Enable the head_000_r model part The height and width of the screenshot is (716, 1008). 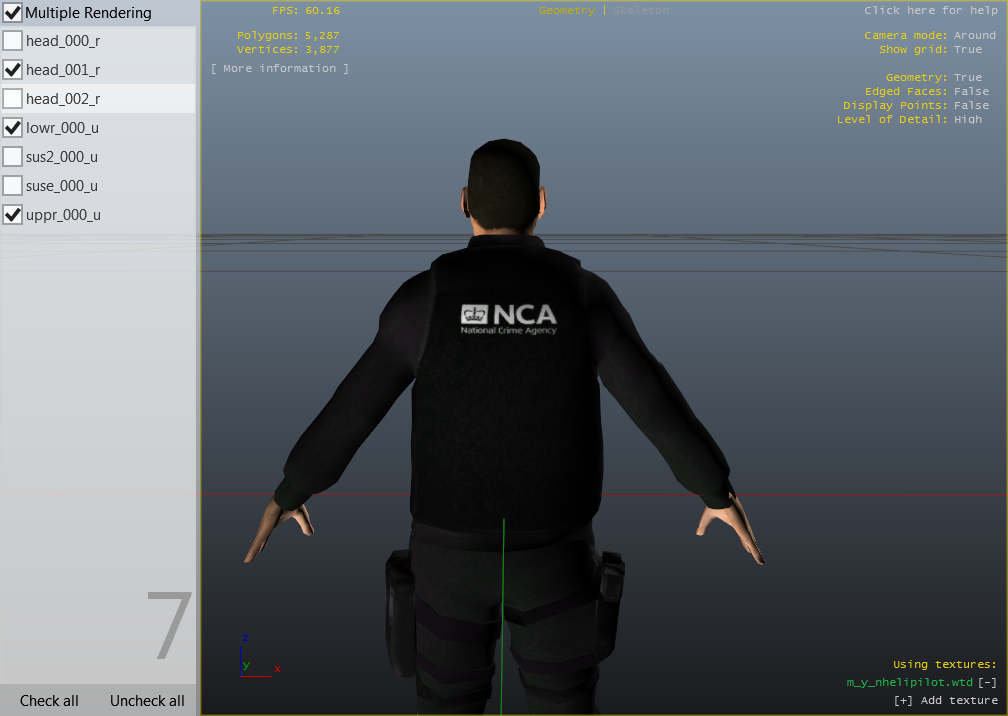[x=13, y=41]
